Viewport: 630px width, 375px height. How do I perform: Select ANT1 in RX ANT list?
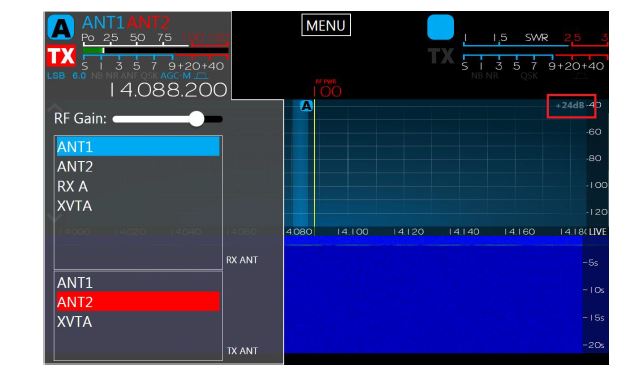[138, 147]
